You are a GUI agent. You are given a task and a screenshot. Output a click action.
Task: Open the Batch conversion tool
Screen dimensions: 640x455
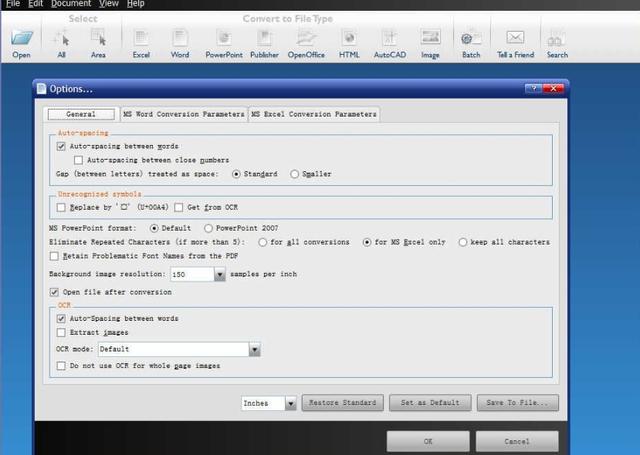pos(471,38)
